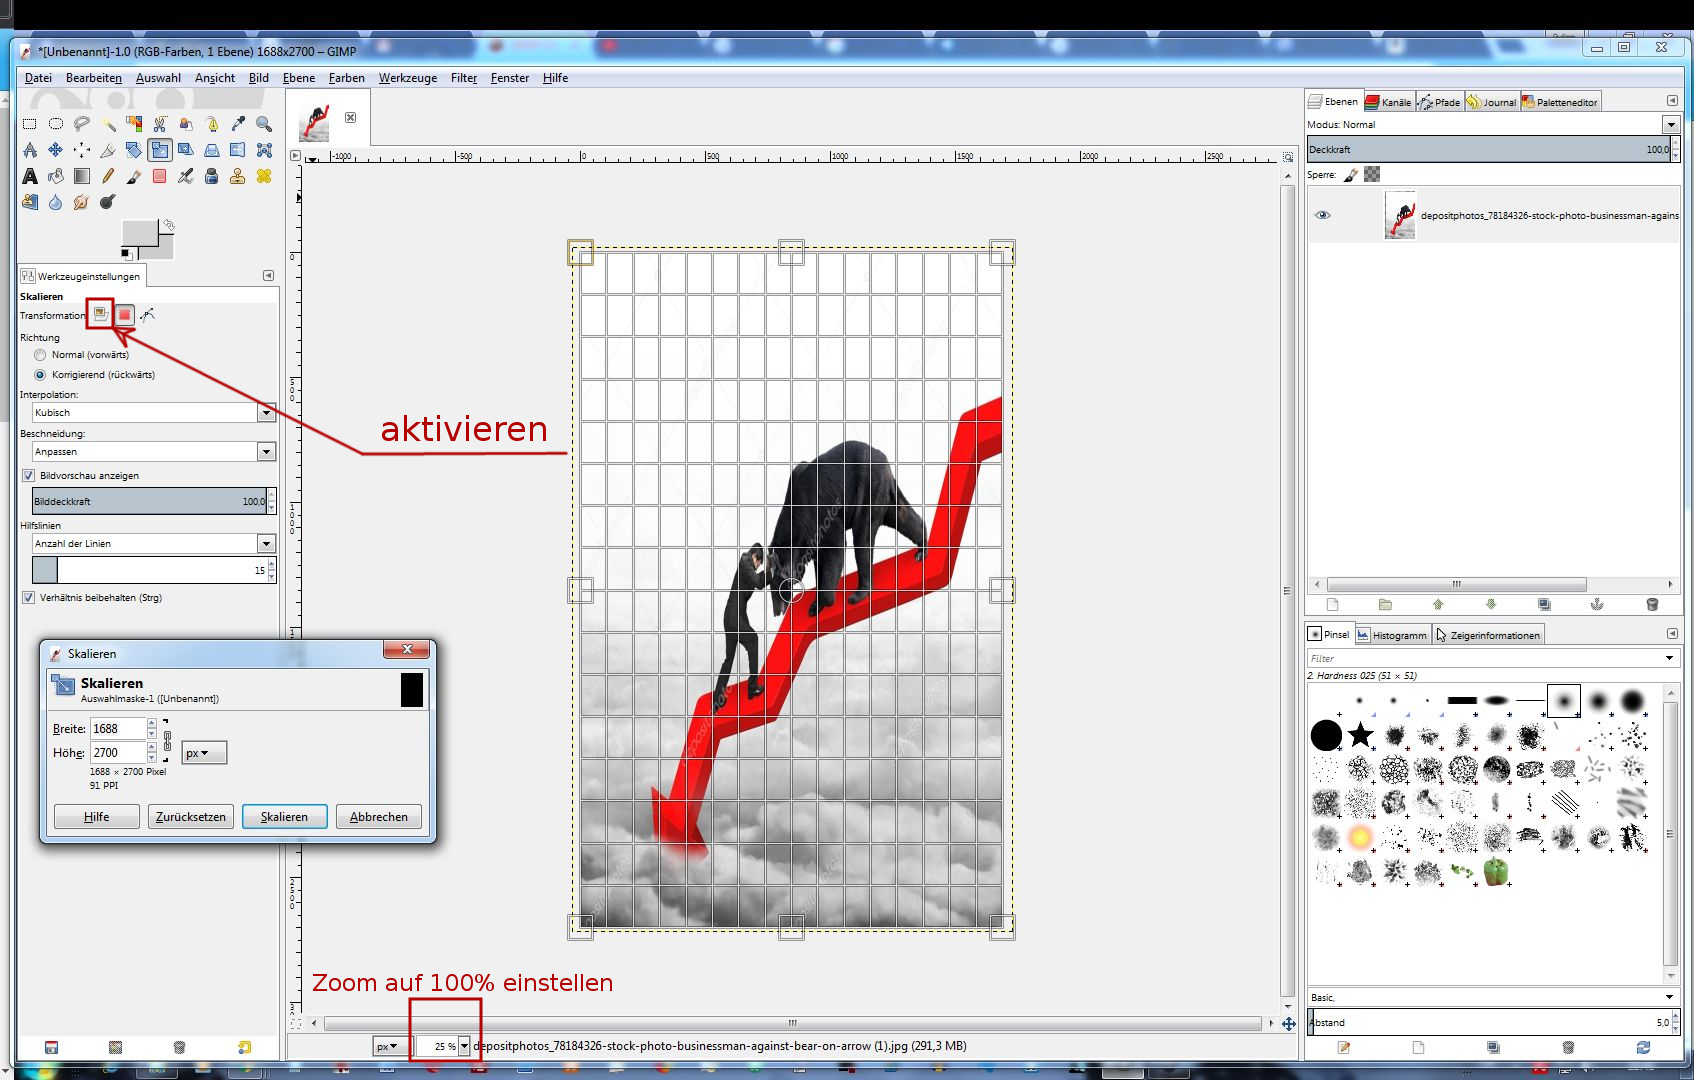Uncheck Bildvorschau anzeigen checkbox

29,476
